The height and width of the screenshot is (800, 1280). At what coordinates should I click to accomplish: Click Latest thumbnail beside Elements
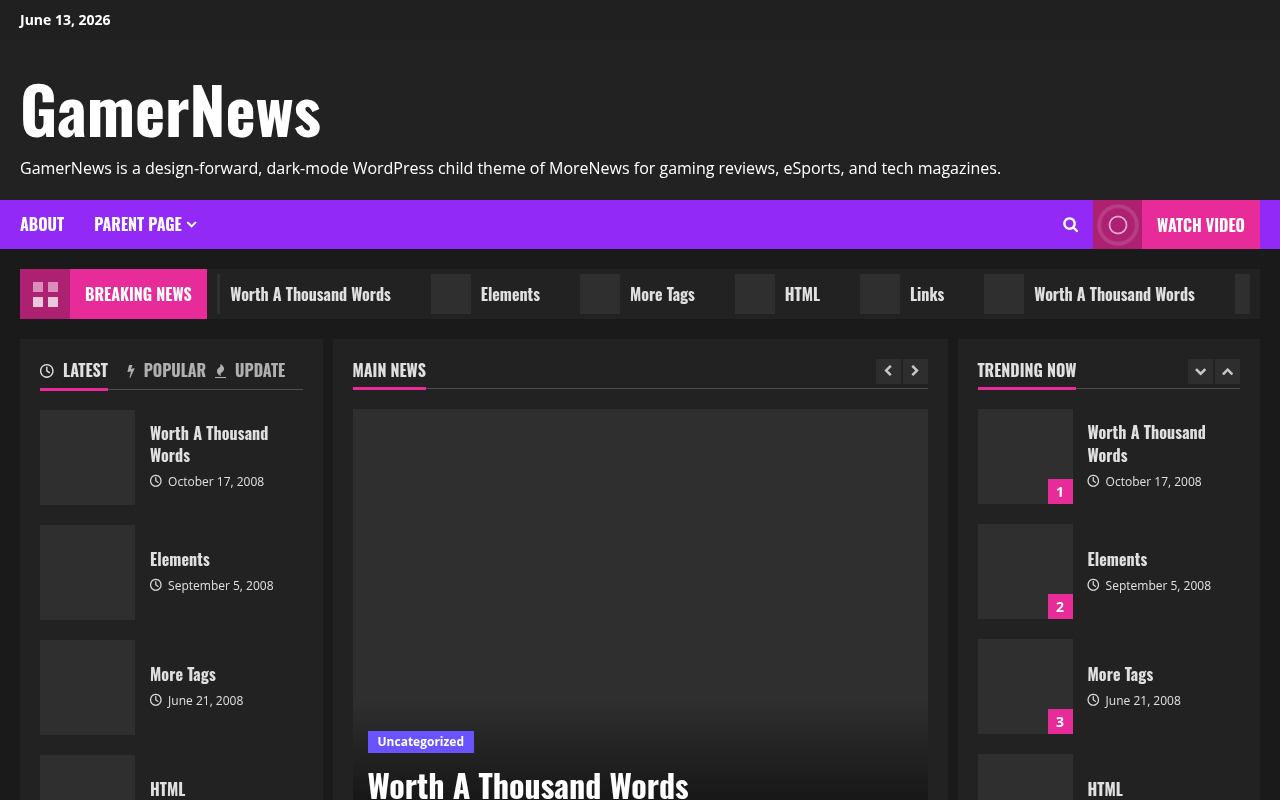pos(87,572)
